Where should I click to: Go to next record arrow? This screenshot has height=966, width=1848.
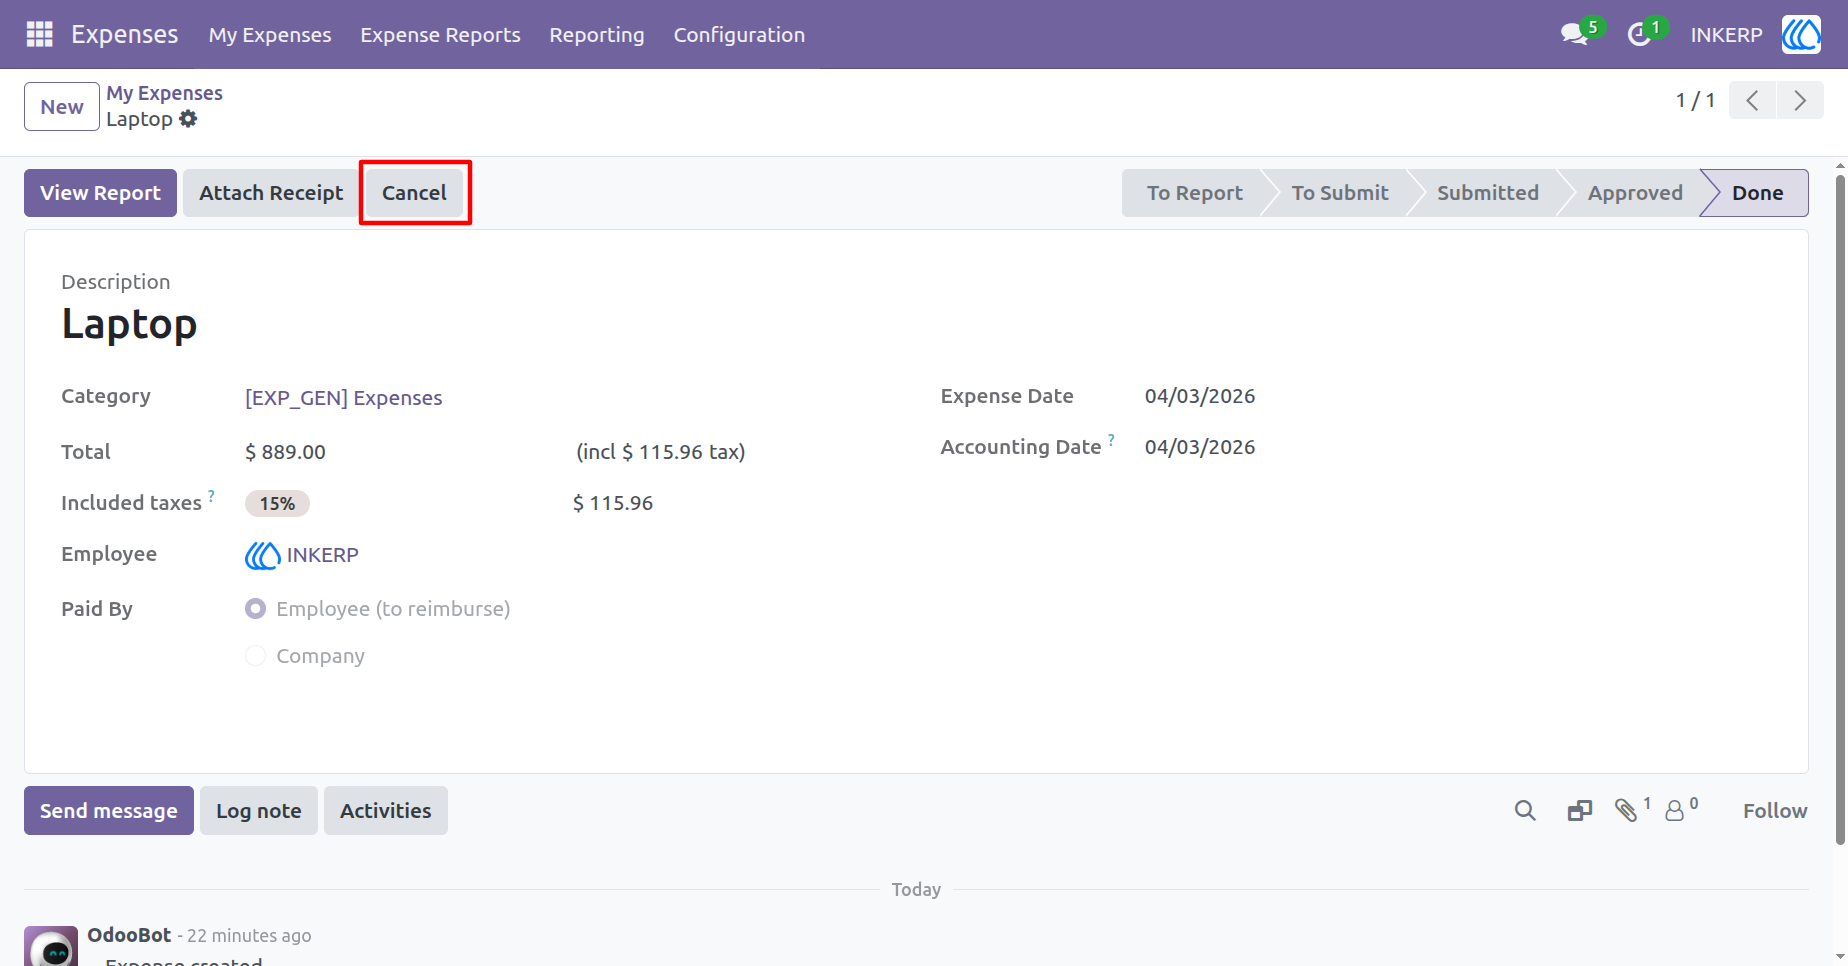click(x=1800, y=100)
